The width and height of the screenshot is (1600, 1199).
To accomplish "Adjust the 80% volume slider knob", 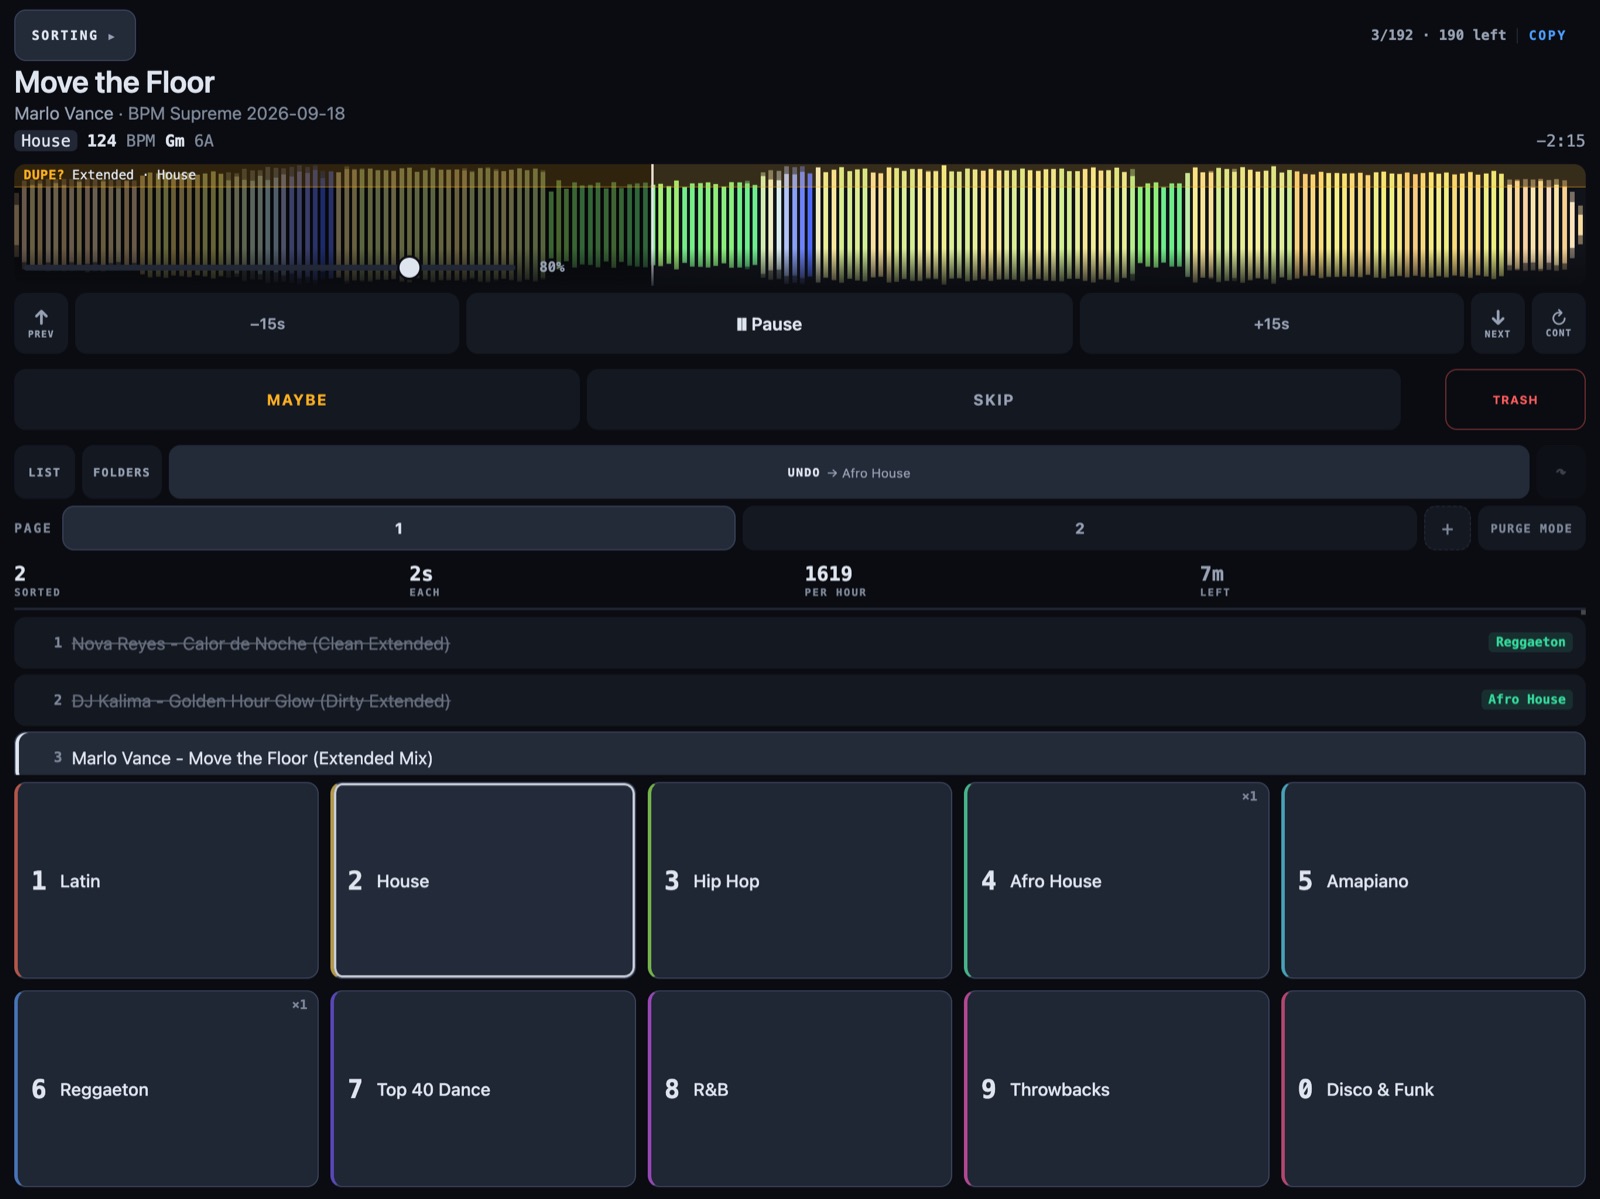I will click(x=409, y=267).
